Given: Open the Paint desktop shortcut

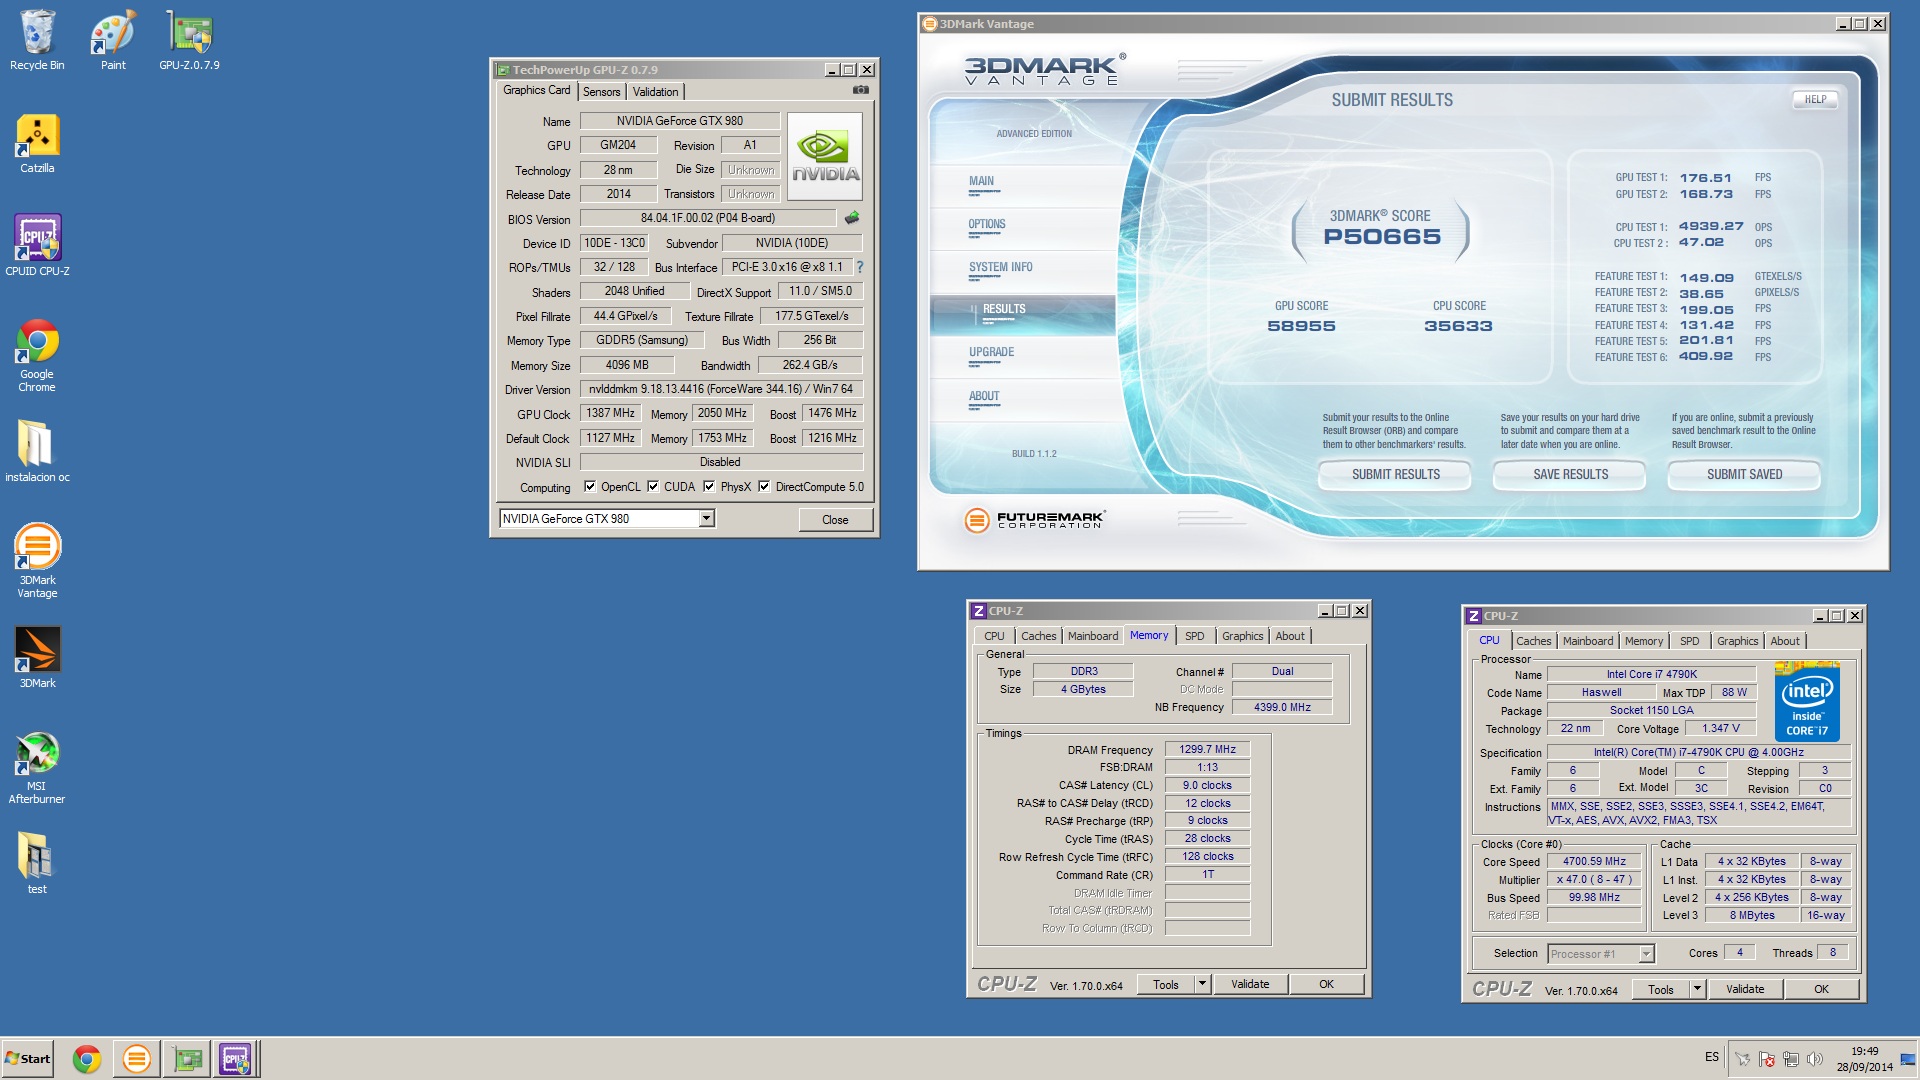Looking at the screenshot, I should [x=113, y=40].
